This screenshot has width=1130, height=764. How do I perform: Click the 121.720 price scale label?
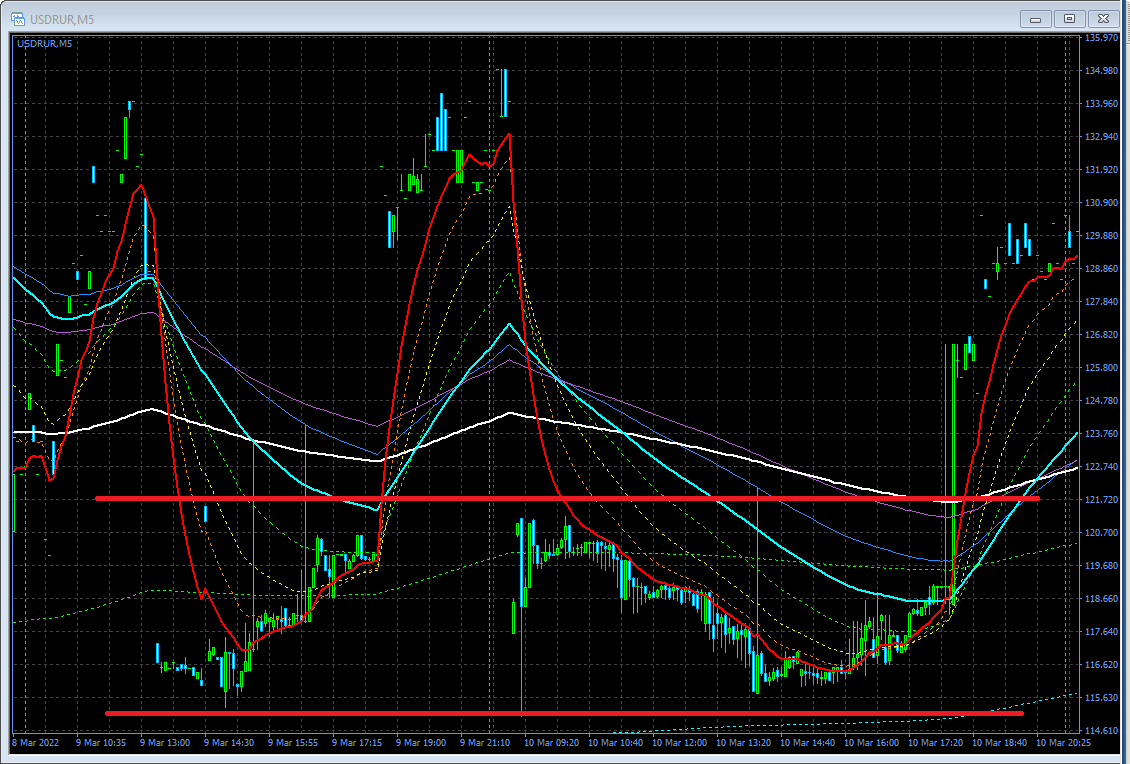(1104, 500)
